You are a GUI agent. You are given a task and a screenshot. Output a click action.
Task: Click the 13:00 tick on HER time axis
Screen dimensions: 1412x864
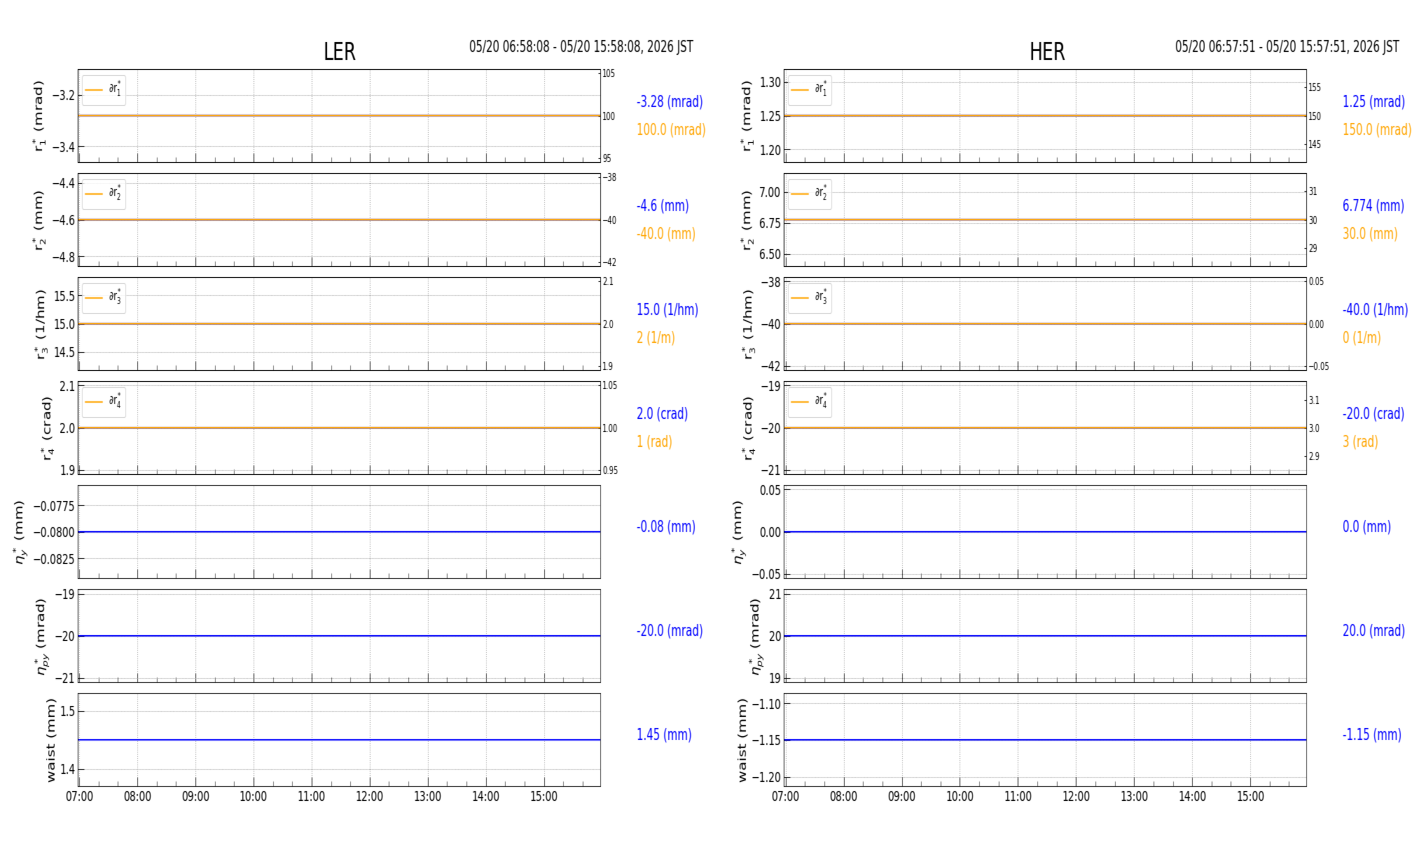click(x=1134, y=797)
